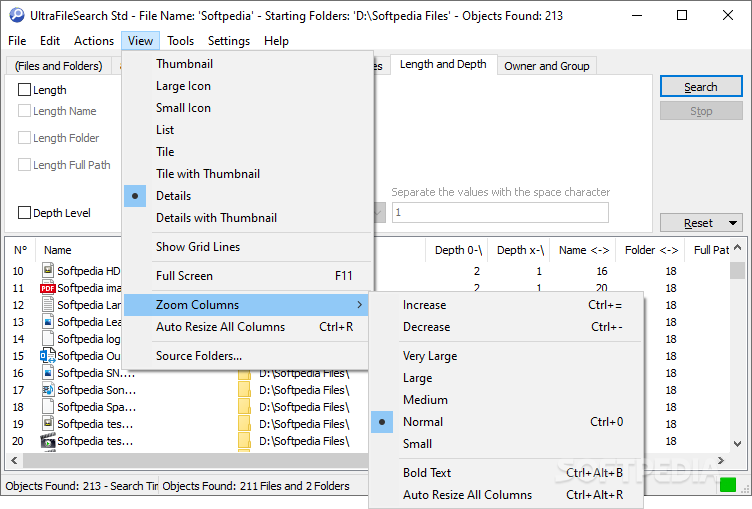Click the blank file icon in row 14
The width and height of the screenshot is (752, 509).
[48, 339]
